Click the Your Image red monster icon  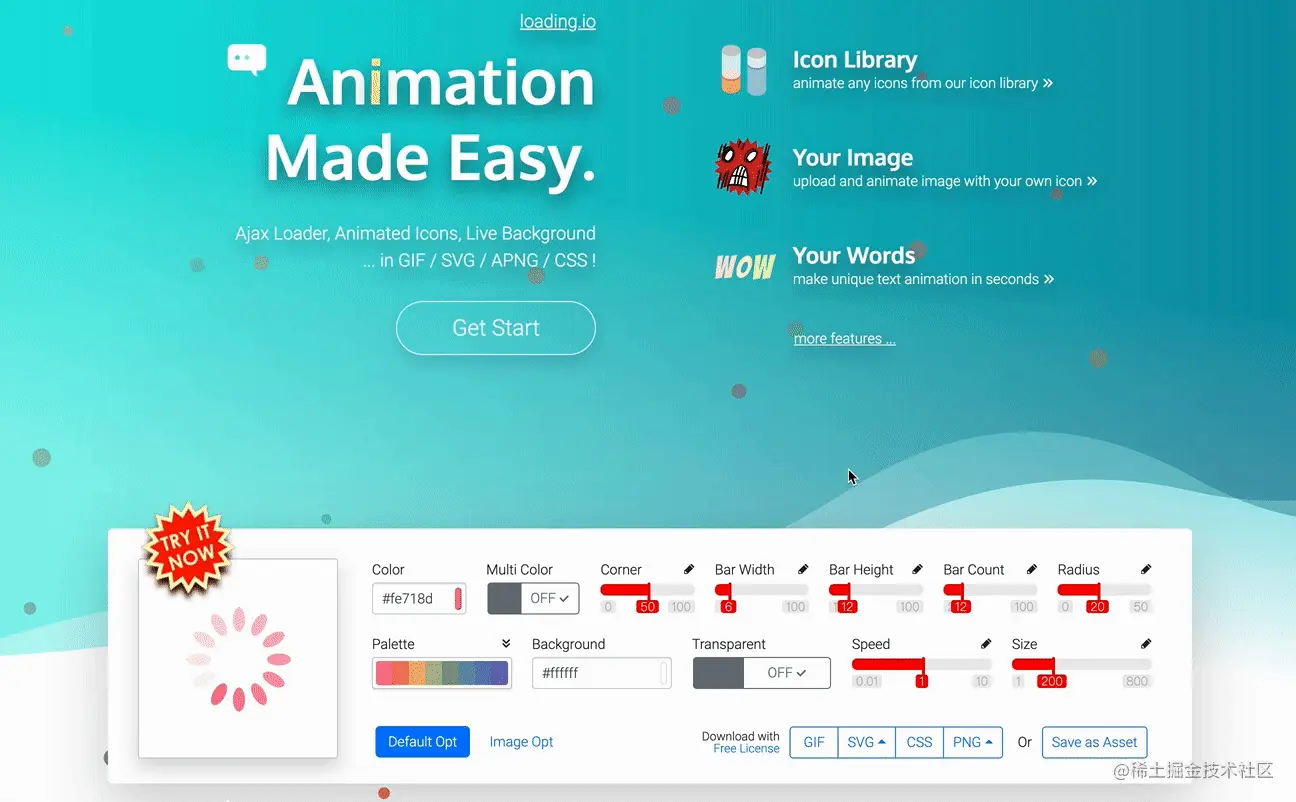pos(742,167)
